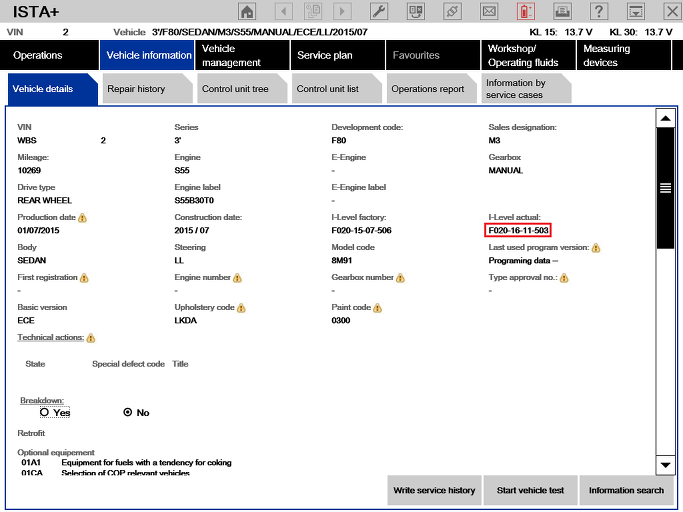Click the minimize window toolbar icon
683x512 pixels.
[x=636, y=11]
